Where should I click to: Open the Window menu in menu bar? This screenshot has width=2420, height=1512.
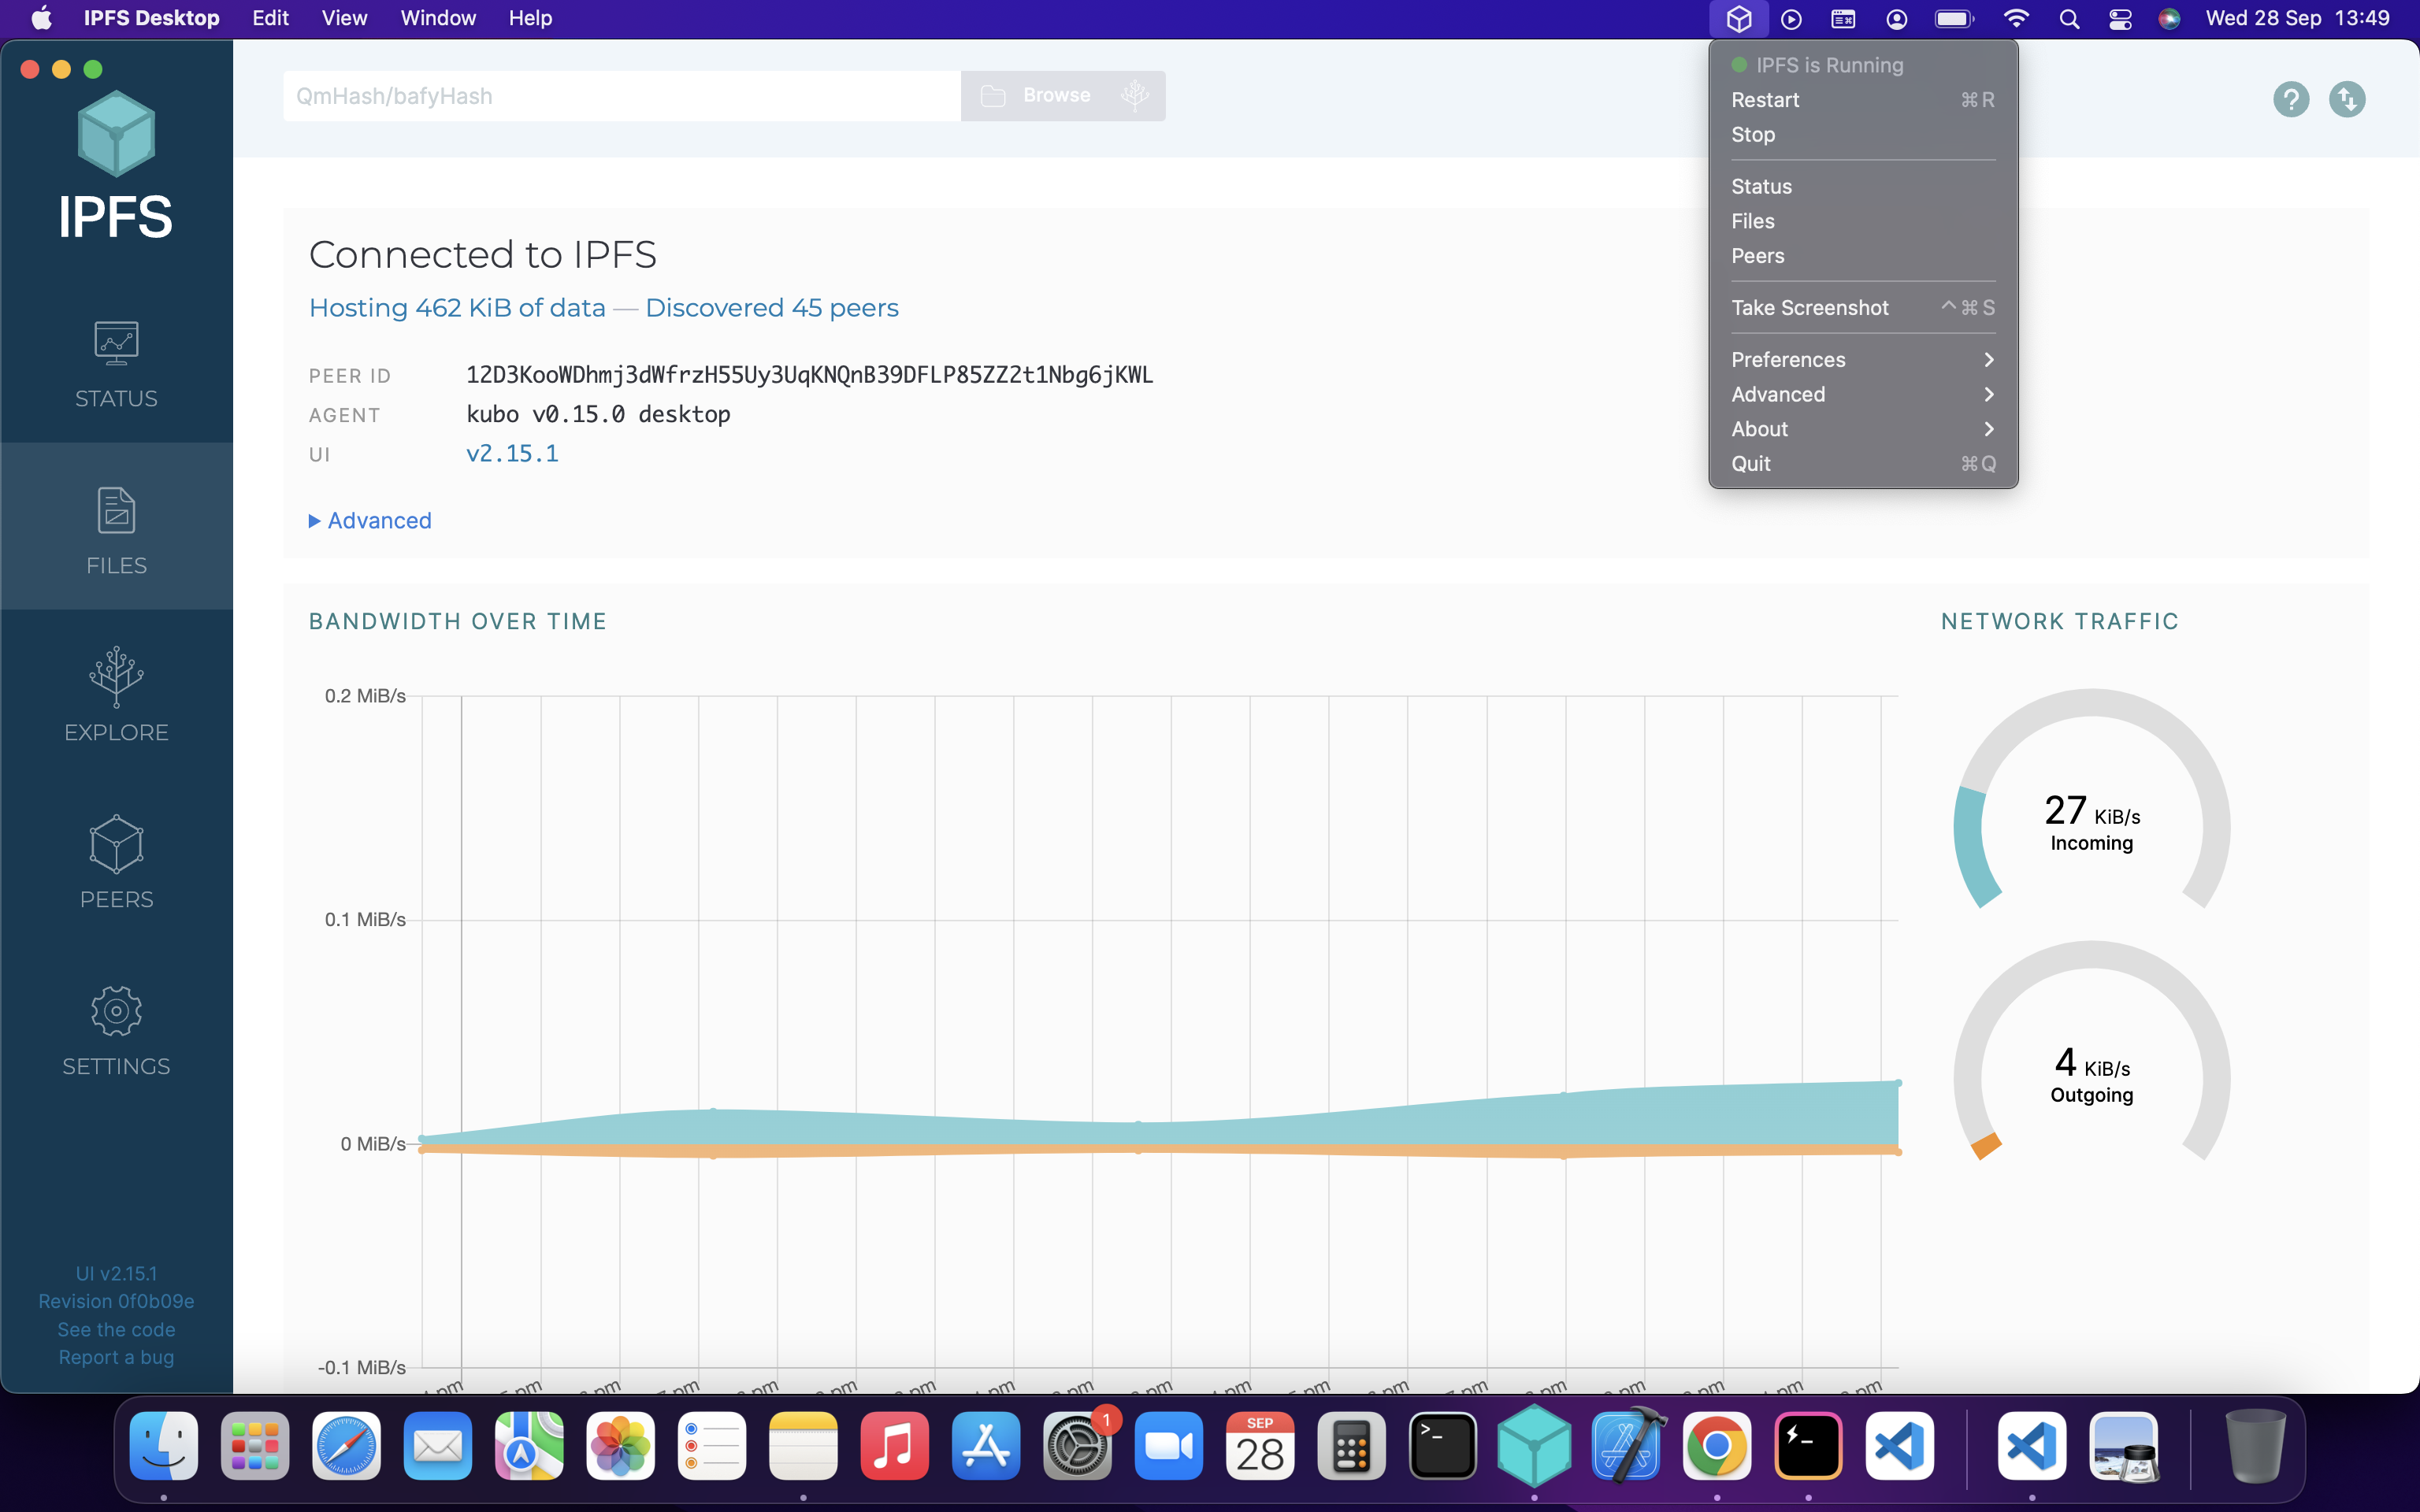pyautogui.click(x=438, y=18)
